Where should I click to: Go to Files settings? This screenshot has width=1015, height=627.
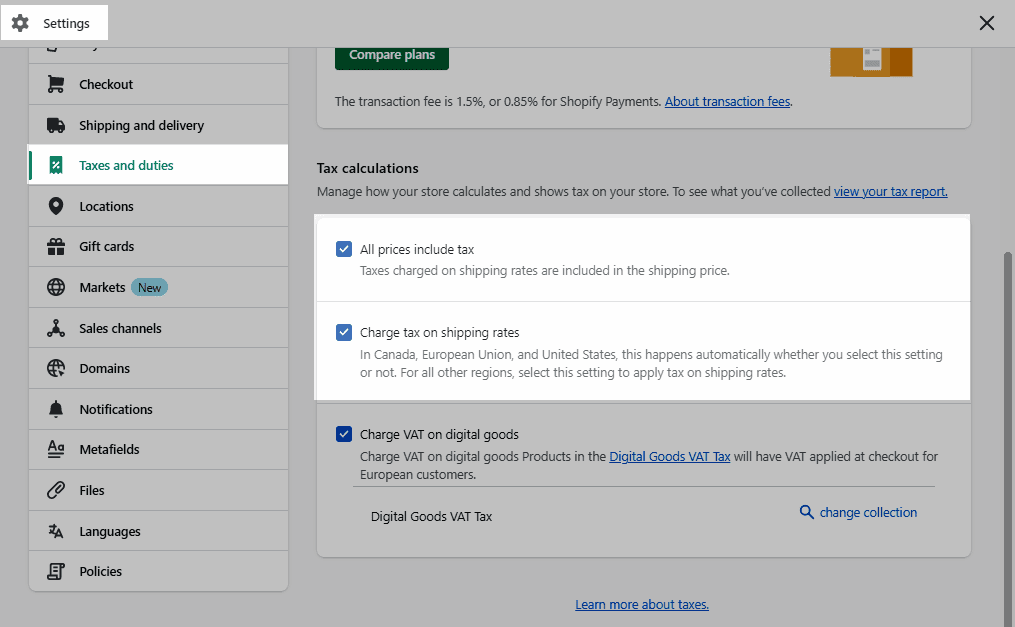(x=159, y=490)
